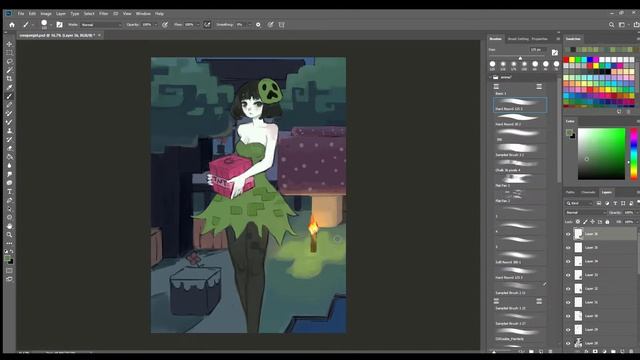Open the Filter menu
640x360 pixels.
pos(104,13)
